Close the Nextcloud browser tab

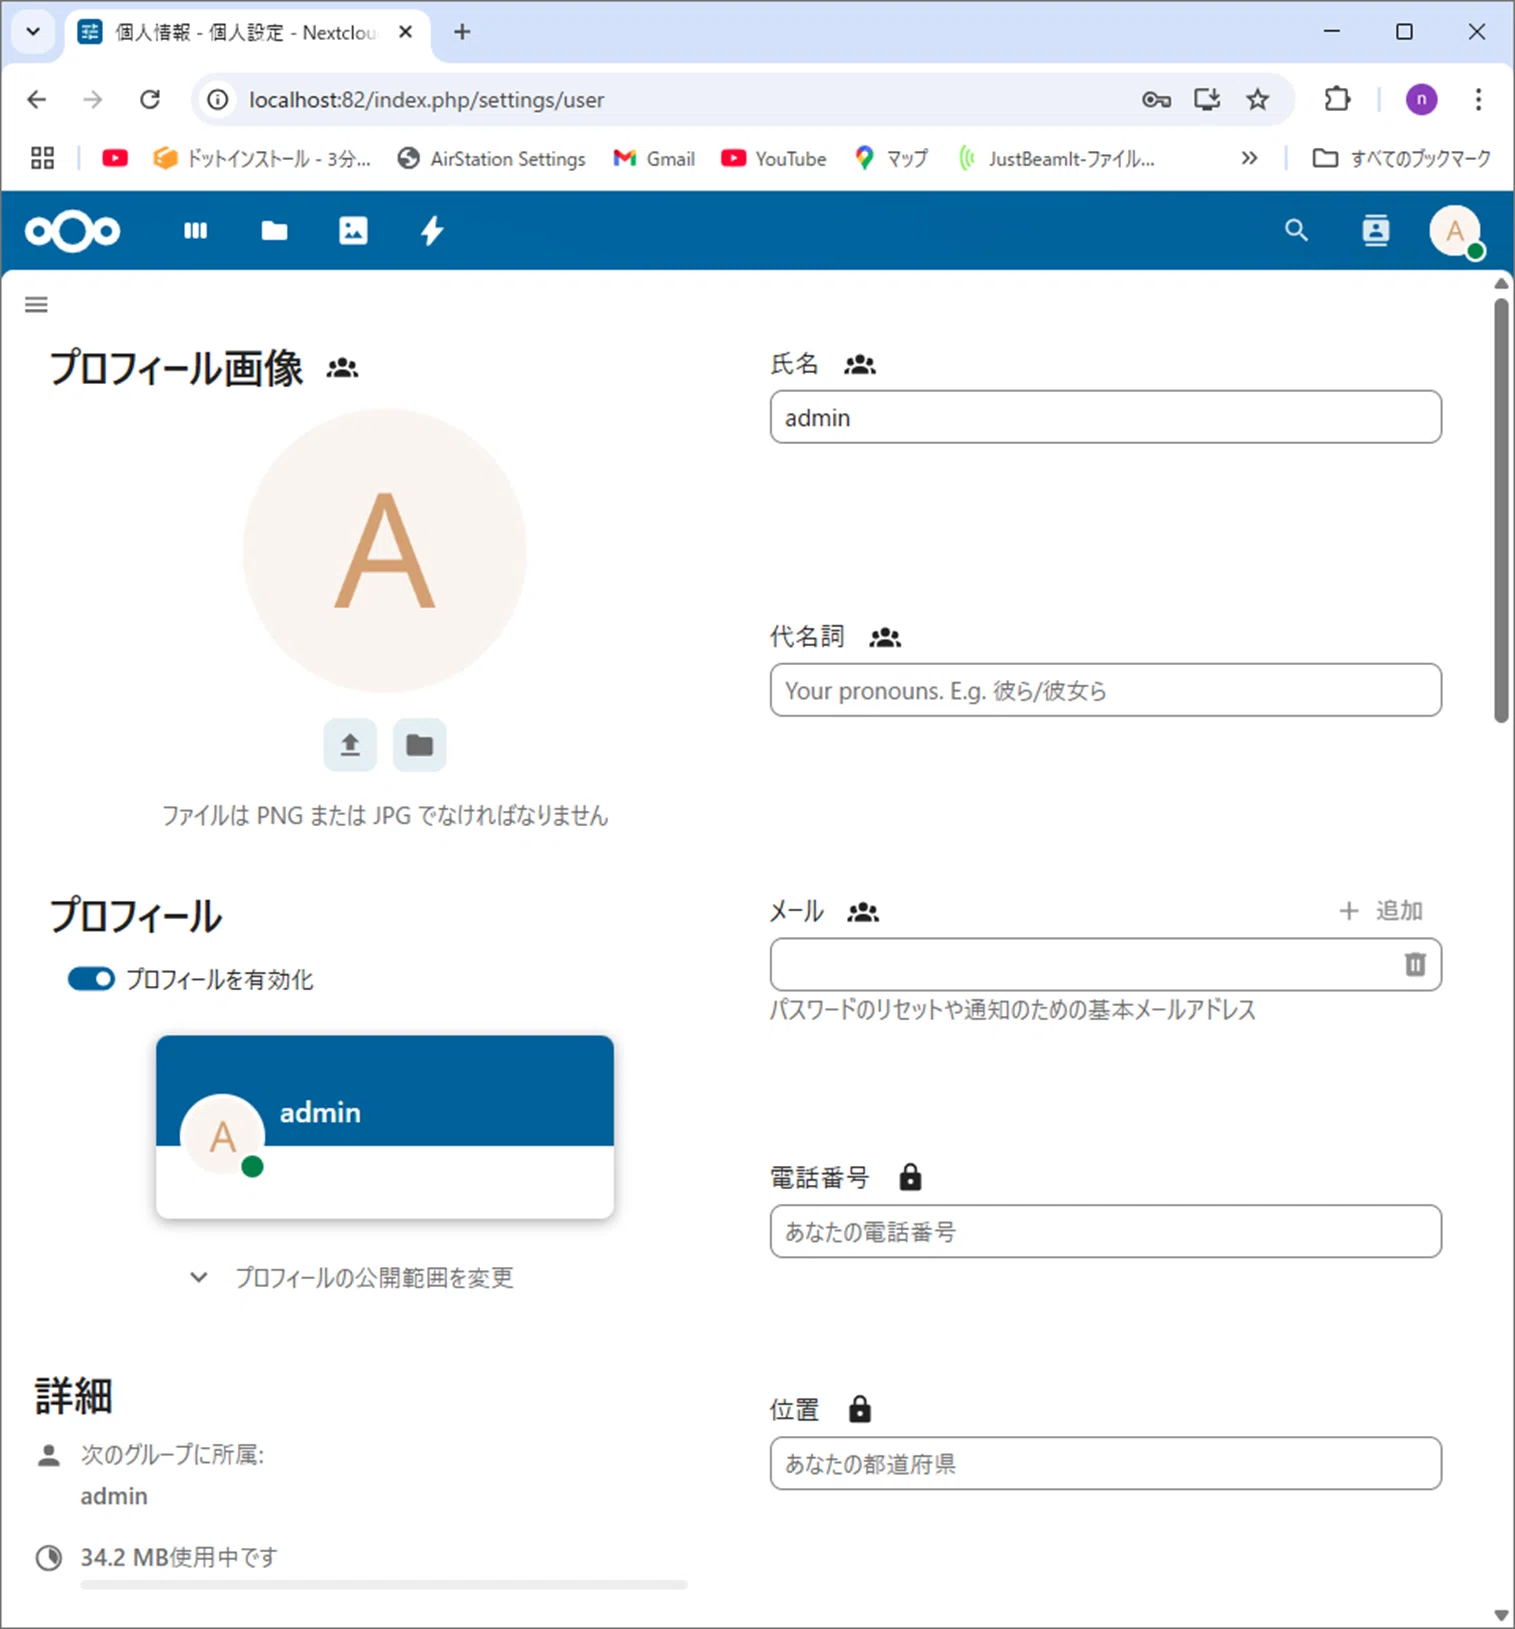pyautogui.click(x=406, y=32)
